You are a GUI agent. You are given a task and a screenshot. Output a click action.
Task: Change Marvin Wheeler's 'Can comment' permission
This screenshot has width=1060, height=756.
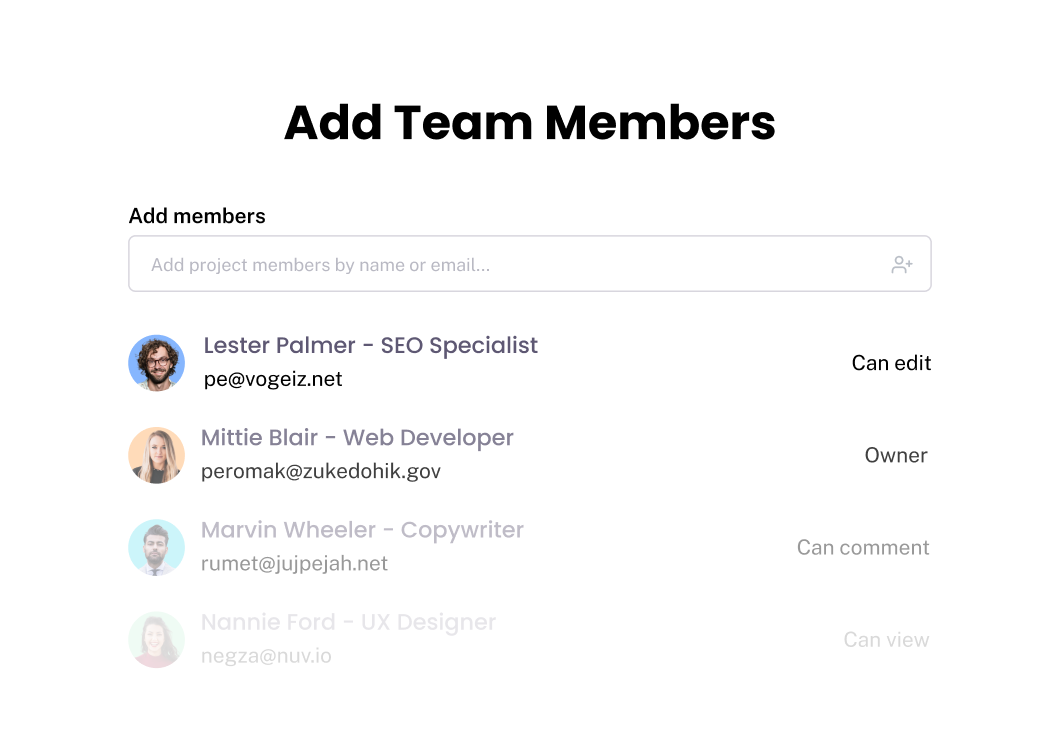point(862,547)
